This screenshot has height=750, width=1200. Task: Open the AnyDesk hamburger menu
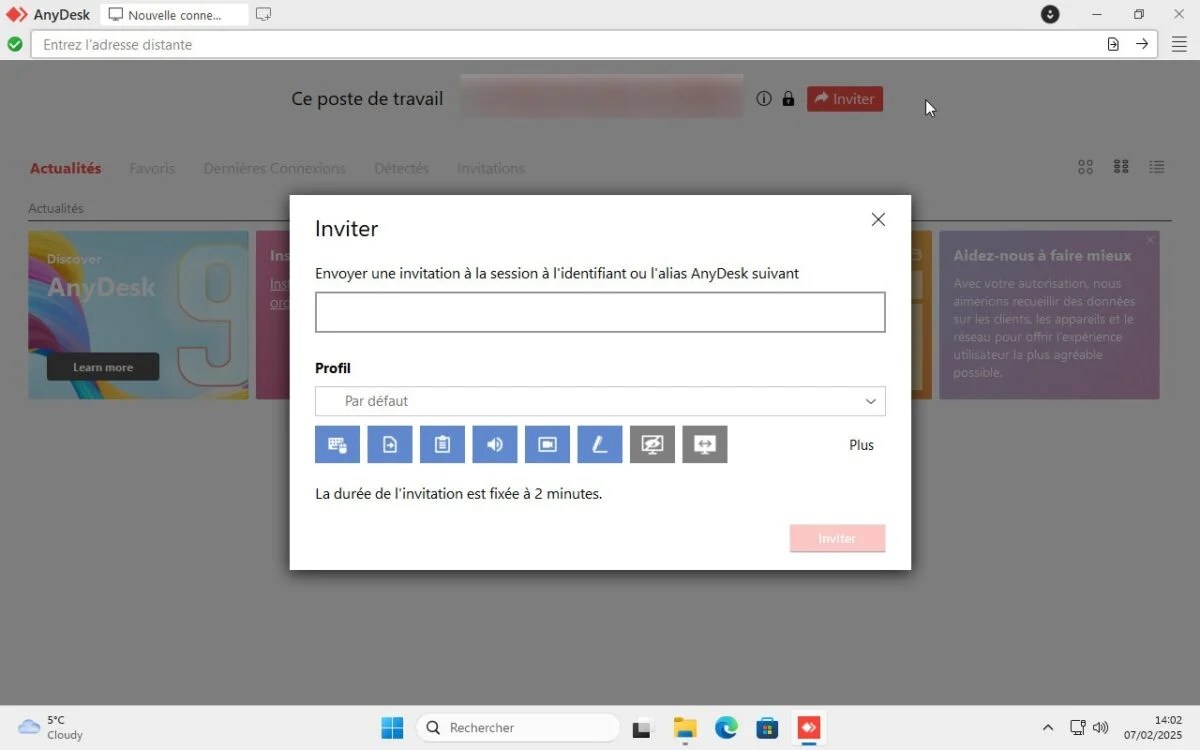click(1180, 44)
